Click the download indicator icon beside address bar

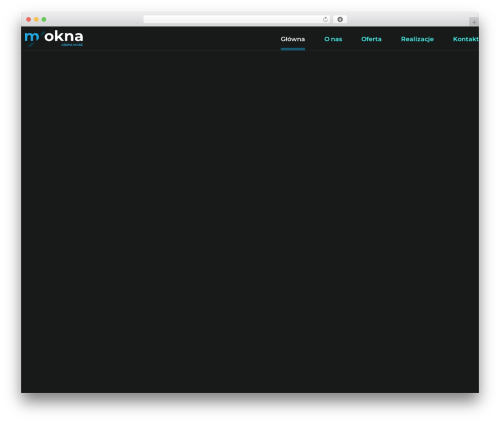[x=340, y=19]
